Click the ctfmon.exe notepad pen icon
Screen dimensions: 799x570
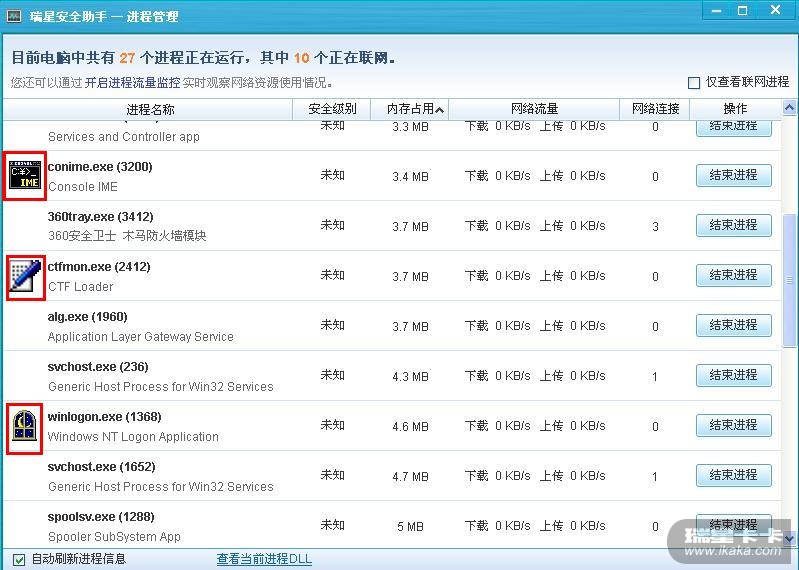click(x=26, y=276)
